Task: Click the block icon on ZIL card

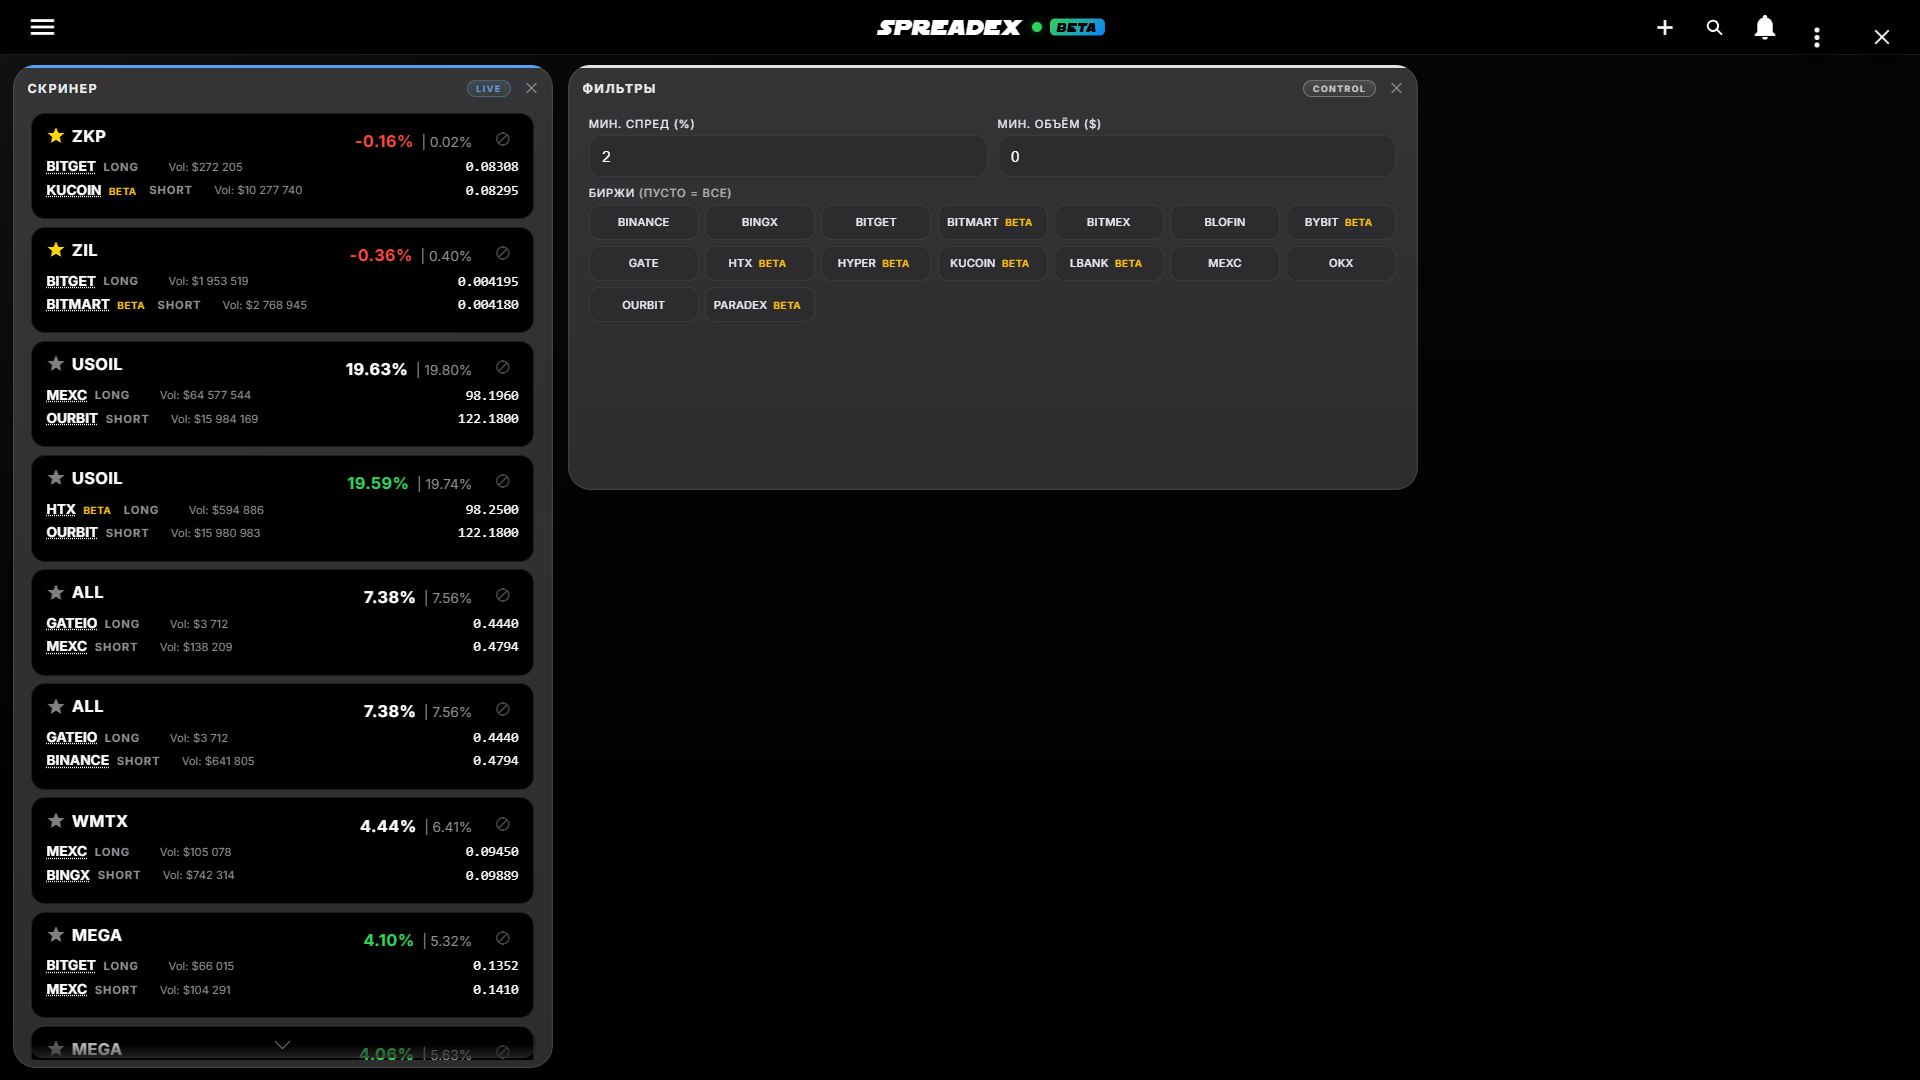Action: pyautogui.click(x=503, y=254)
